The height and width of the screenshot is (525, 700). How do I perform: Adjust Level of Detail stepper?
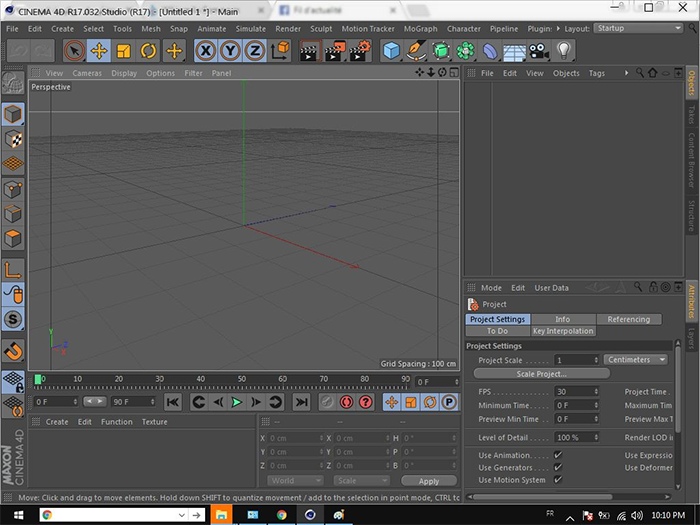[x=596, y=438]
